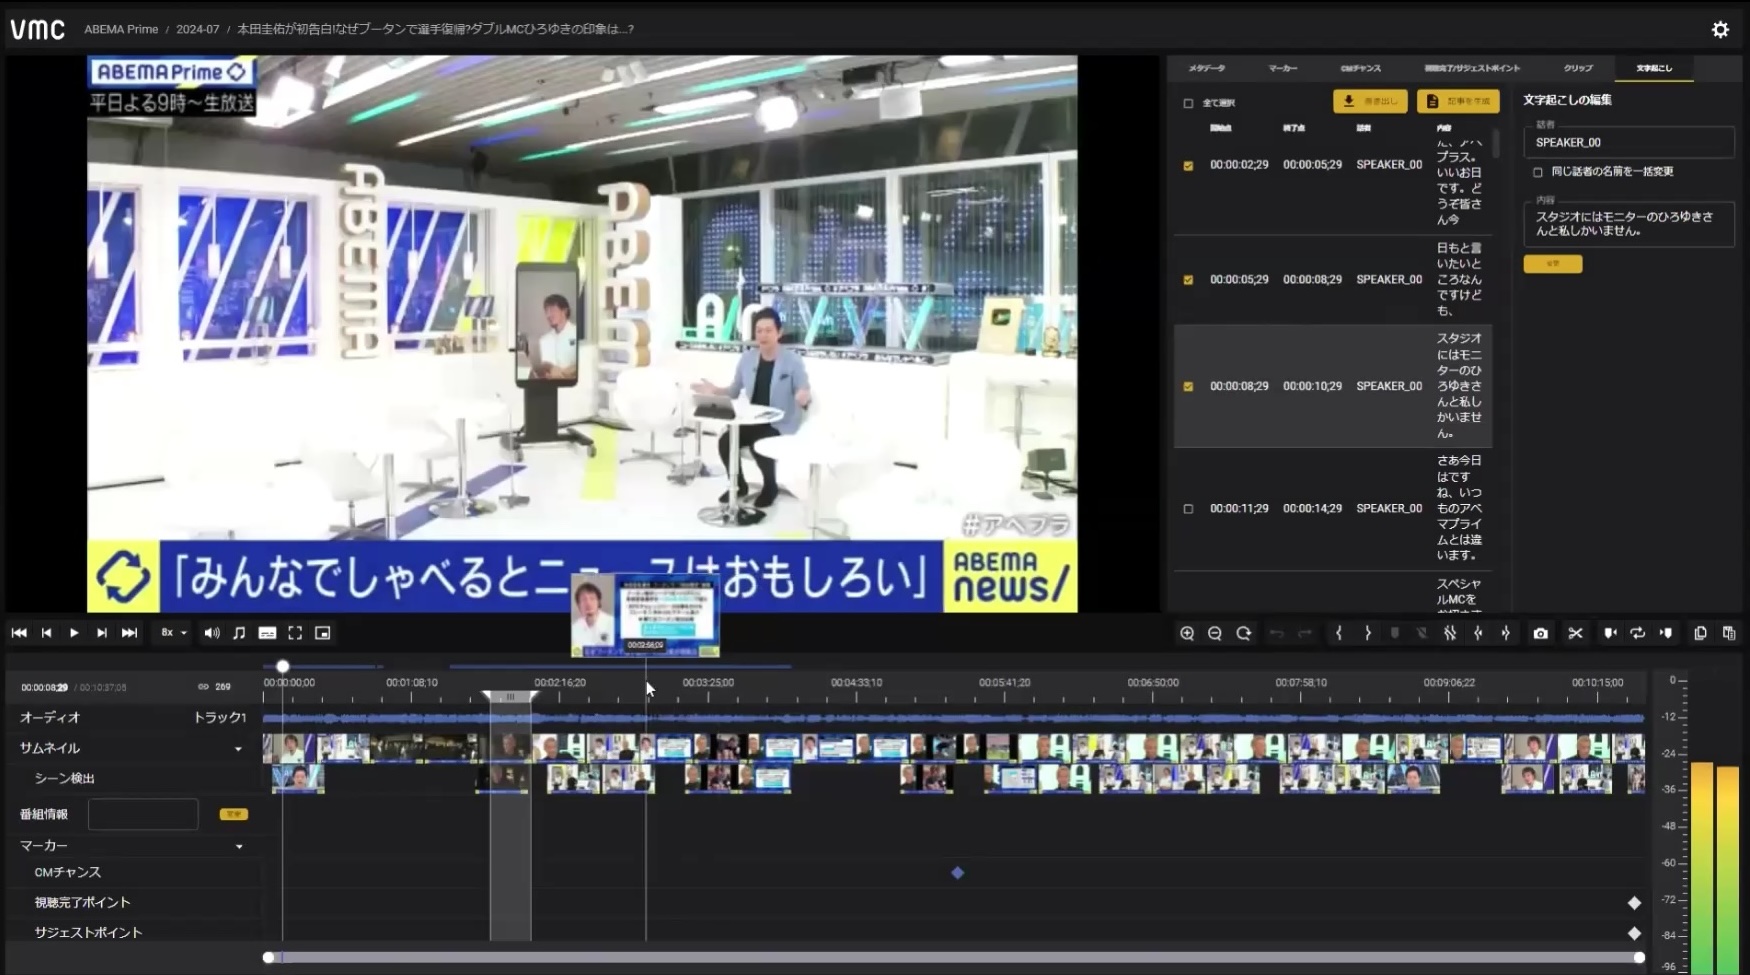Open the 2024-07 breadcrumb link
The image size is (1750, 975).
198,29
